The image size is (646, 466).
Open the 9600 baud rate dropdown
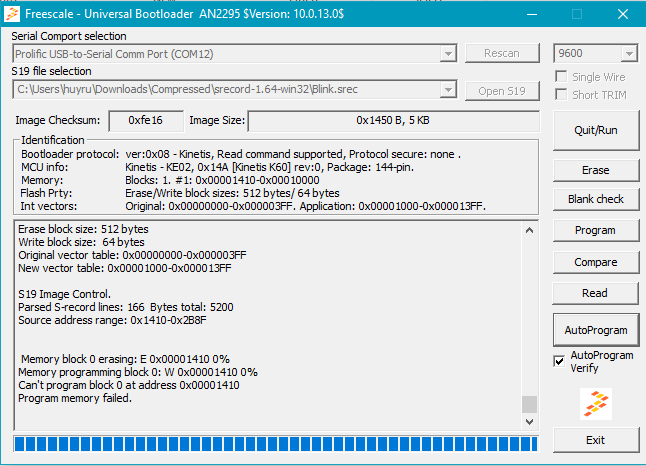(x=629, y=54)
